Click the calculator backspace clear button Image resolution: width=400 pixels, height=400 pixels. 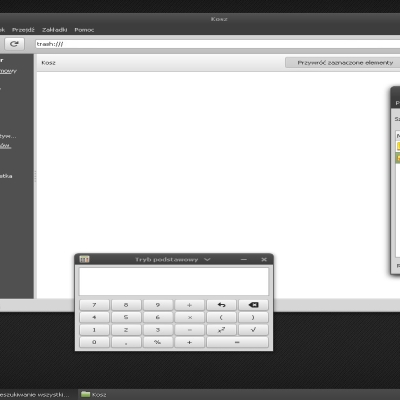[253, 305]
